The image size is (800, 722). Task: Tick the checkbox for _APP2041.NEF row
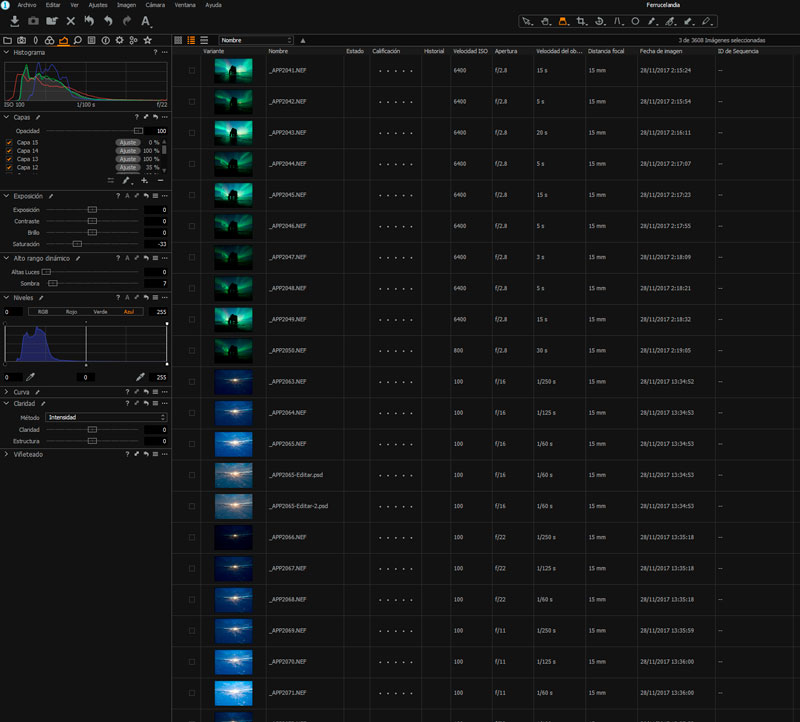pos(191,71)
